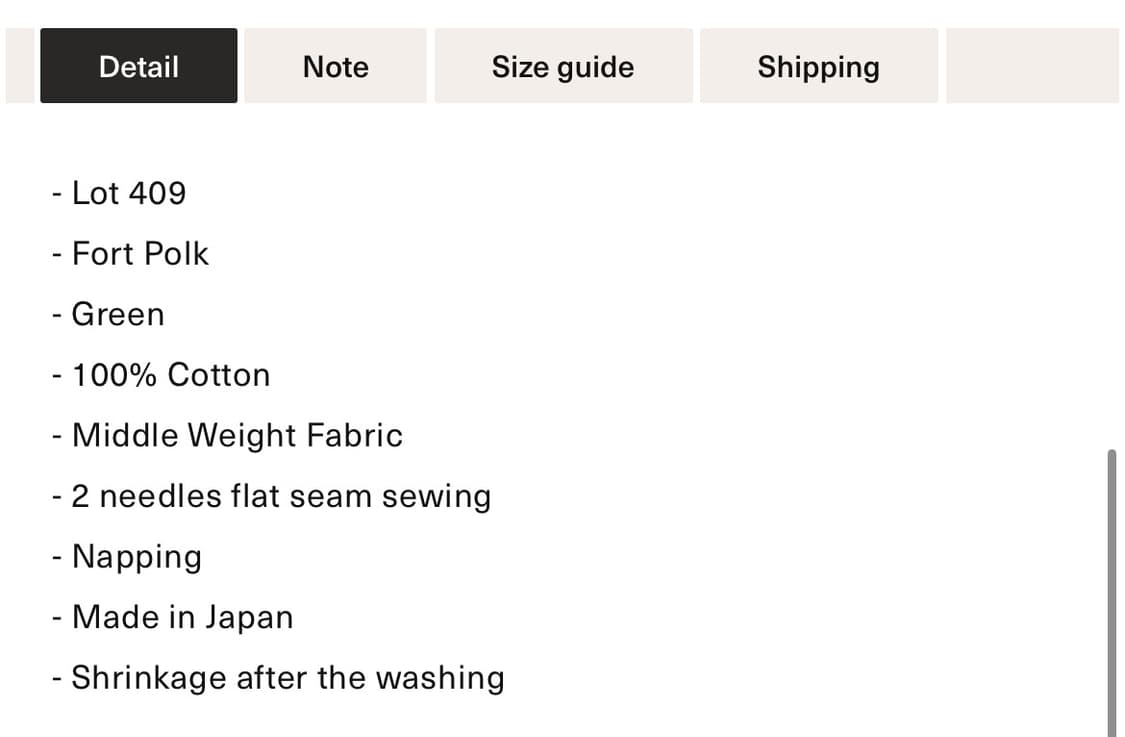Image resolution: width=1125 pixels, height=737 pixels.
Task: Click the word "needles" in sewing line
Action: point(160,496)
